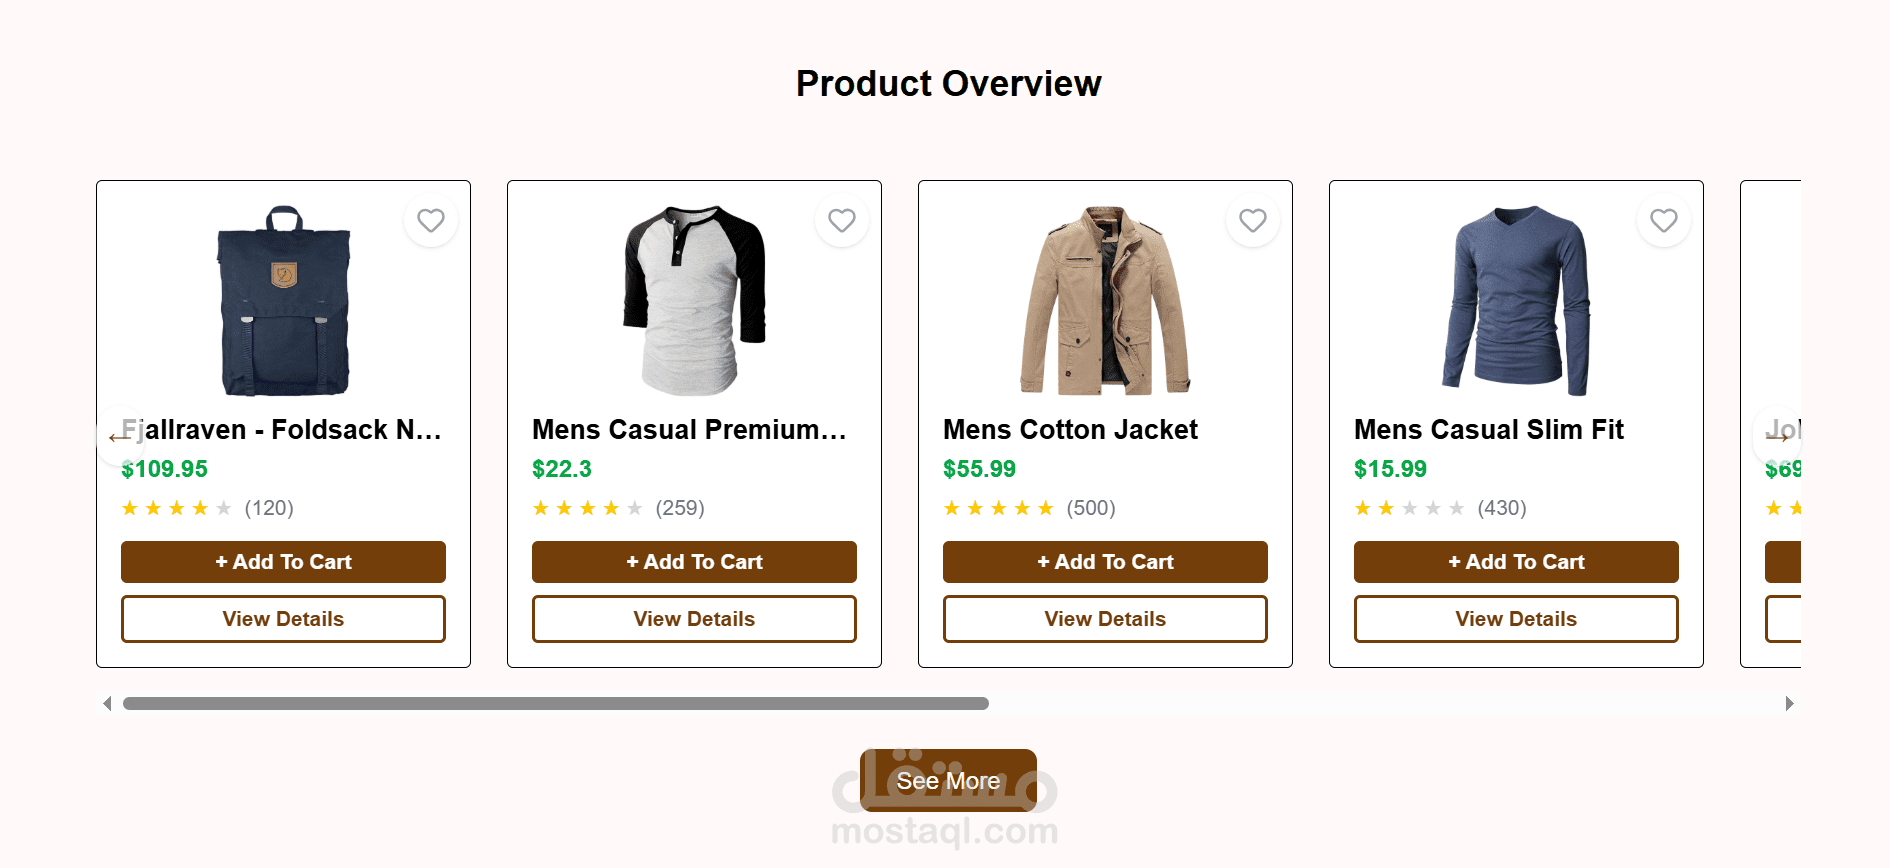Add Mens Casual Premium shirt to cart
This screenshot has height=868, width=1890.
[694, 562]
